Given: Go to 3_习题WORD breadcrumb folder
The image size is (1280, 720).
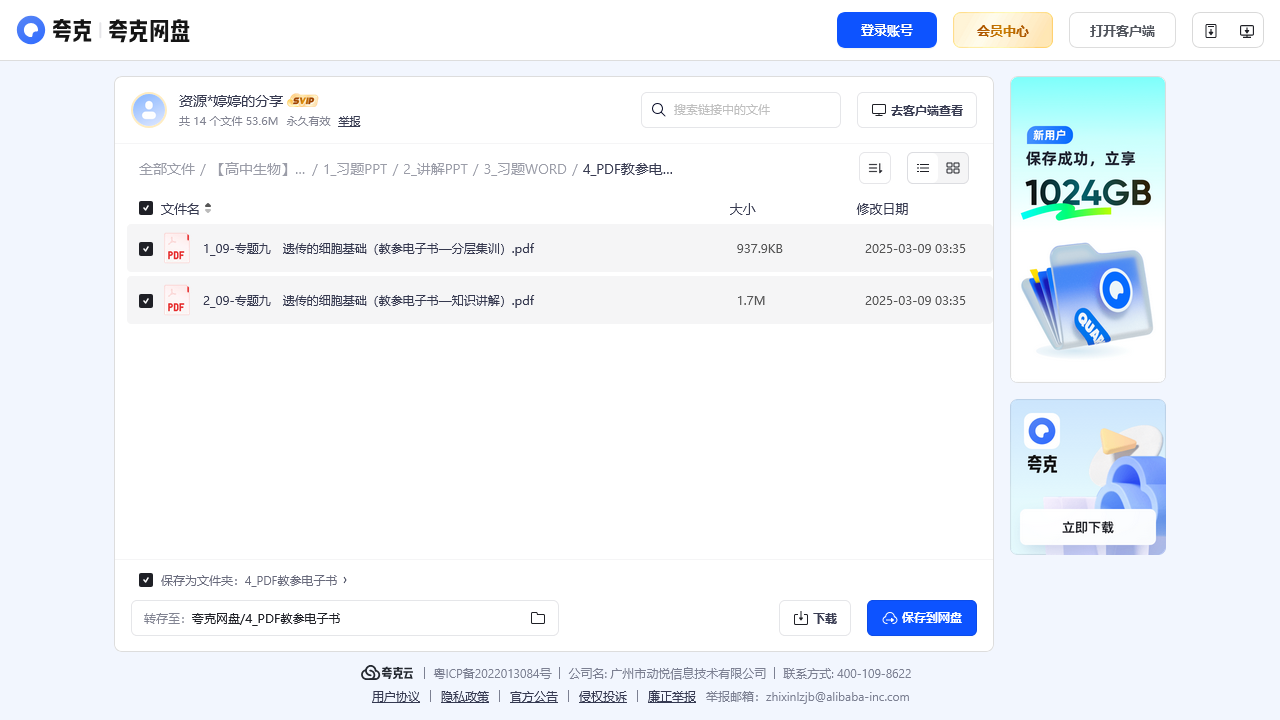Looking at the screenshot, I should coord(525,169).
